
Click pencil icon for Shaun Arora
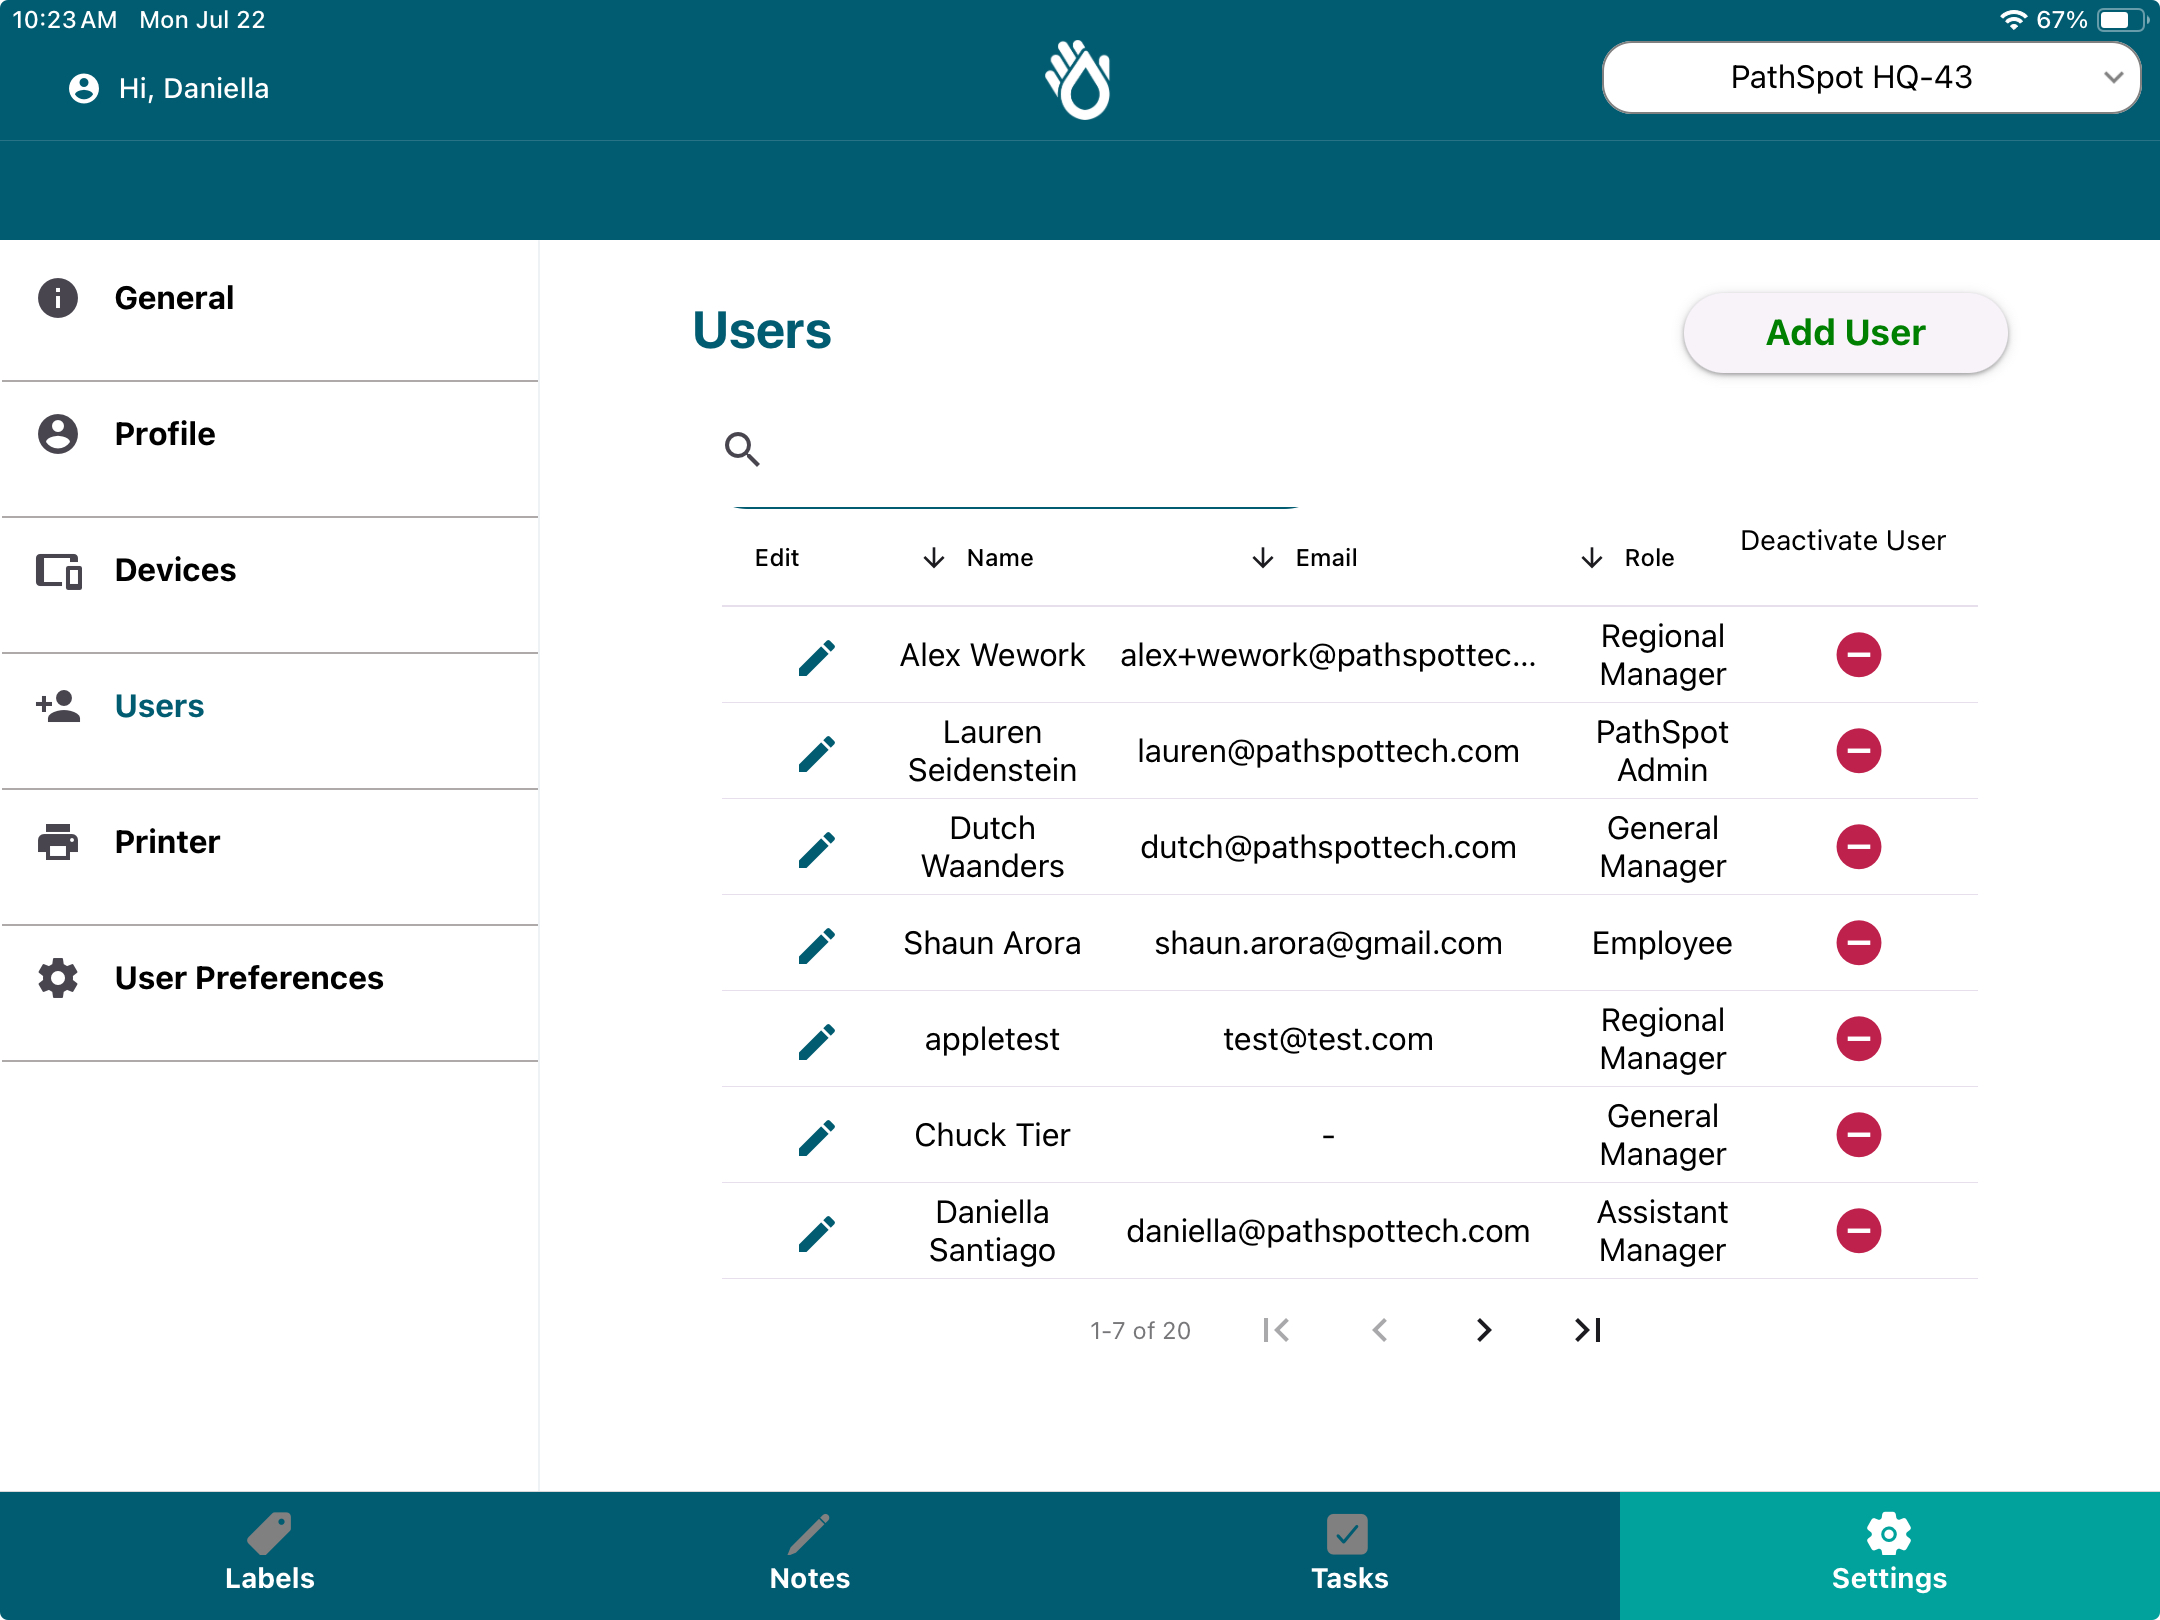[817, 945]
